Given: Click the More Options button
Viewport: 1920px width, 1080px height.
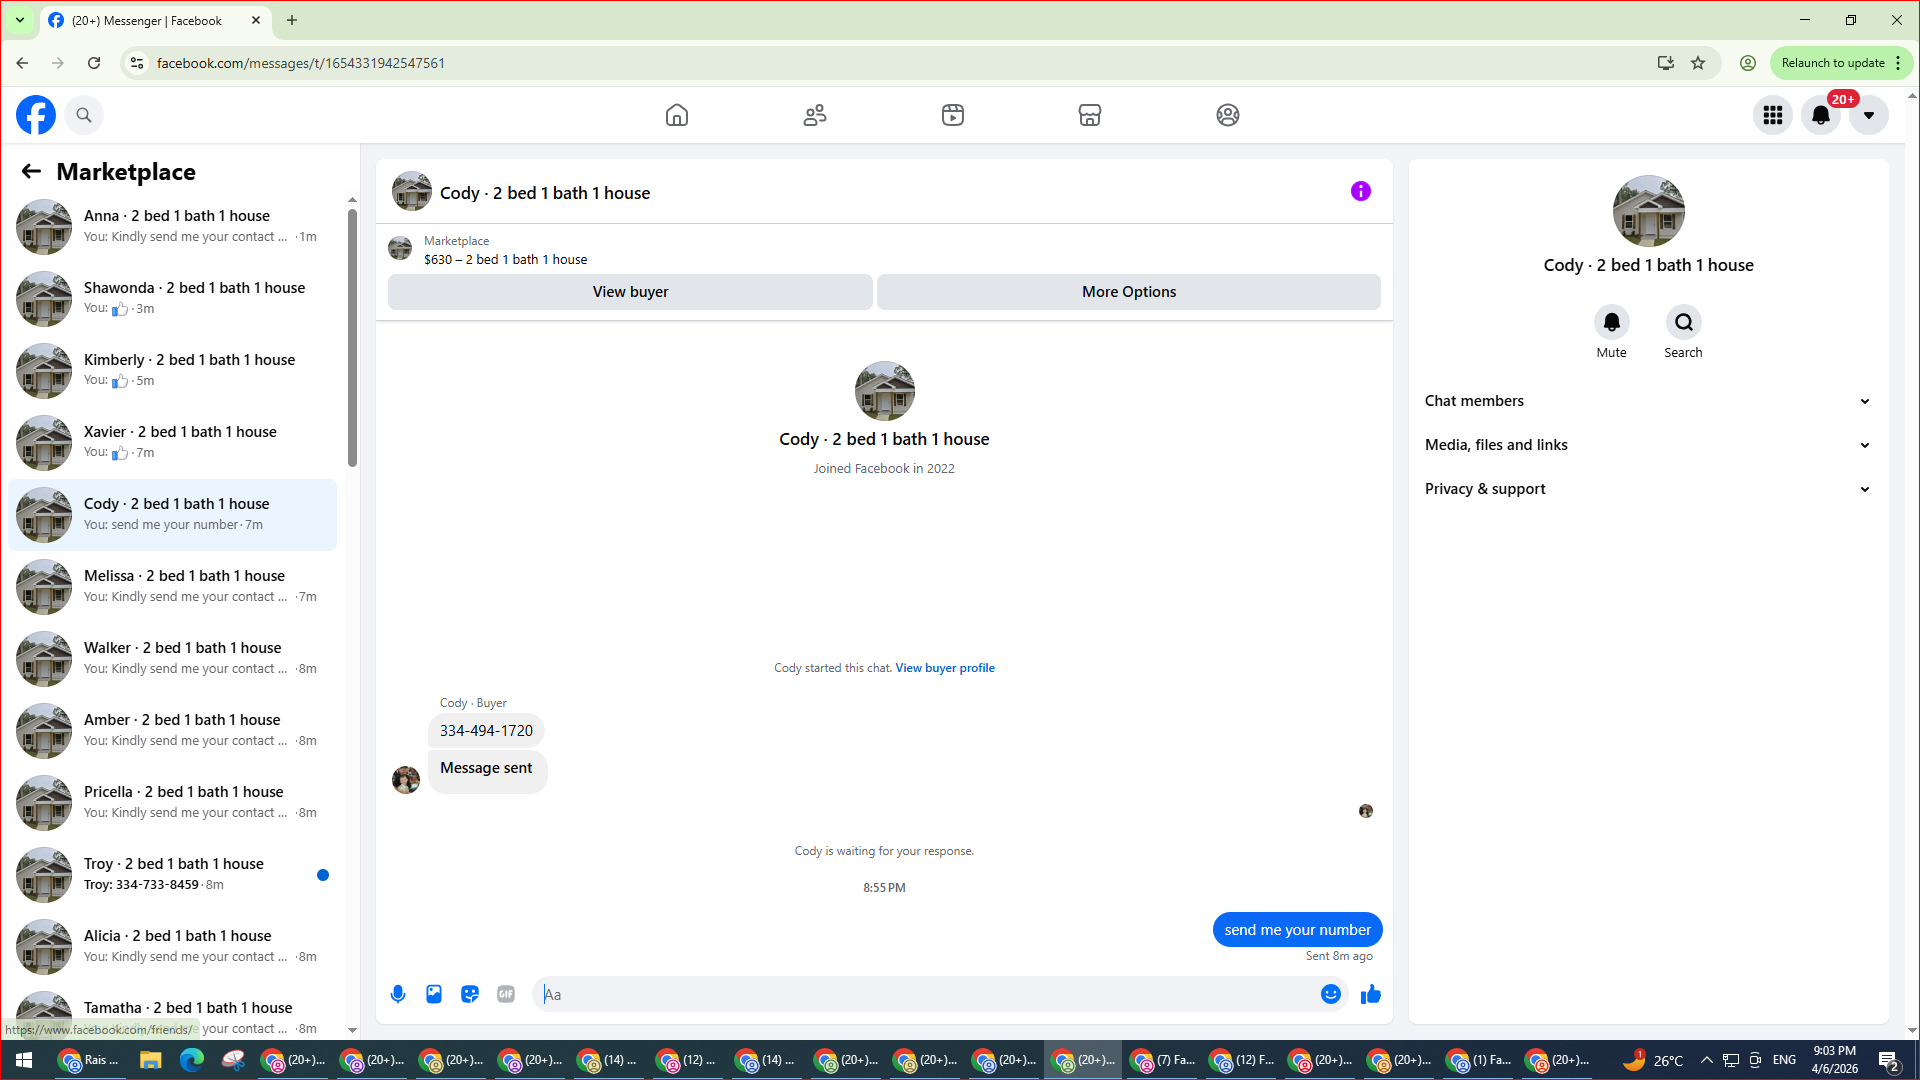Looking at the screenshot, I should point(1129,292).
